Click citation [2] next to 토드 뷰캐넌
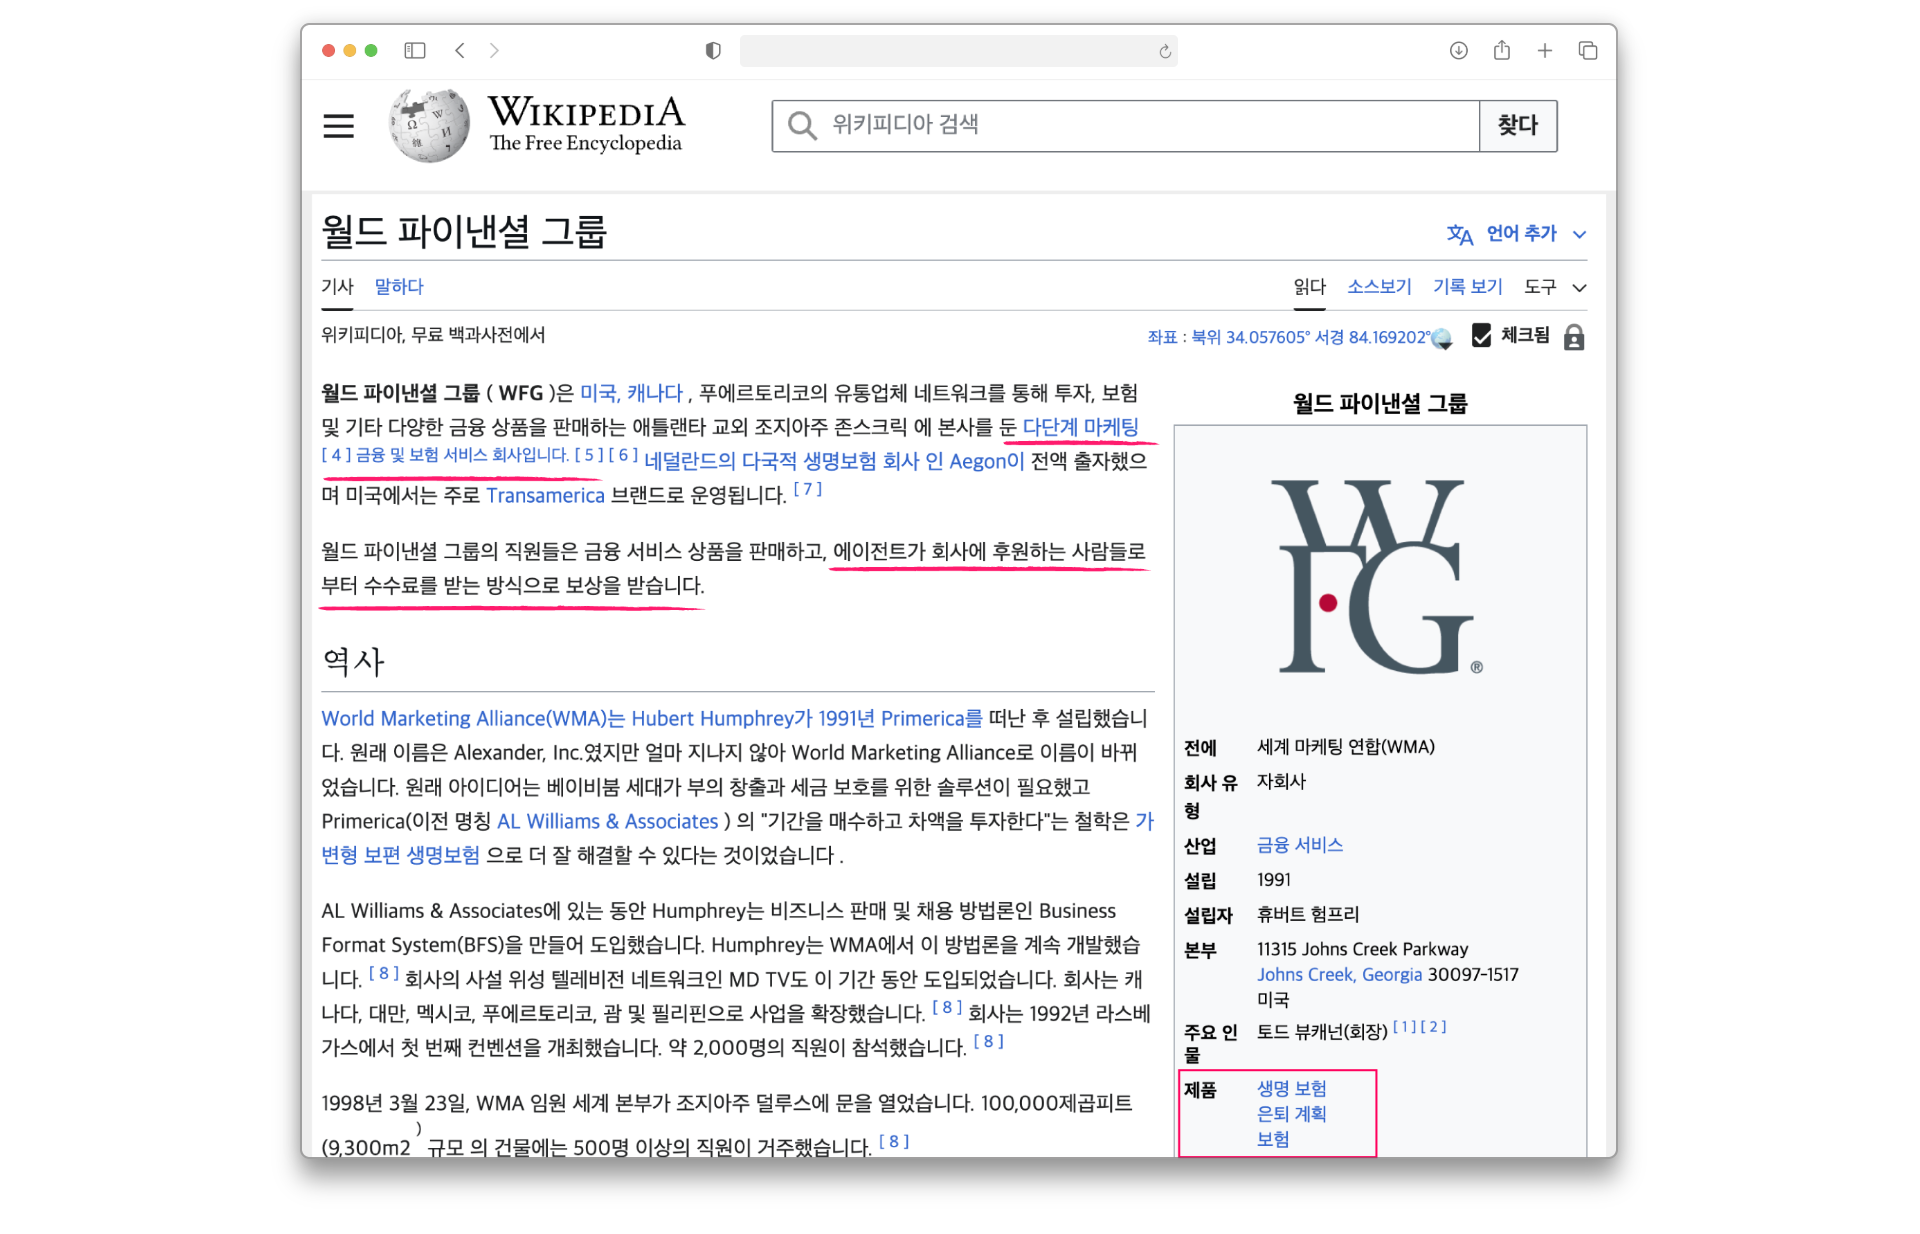This screenshot has height=1234, width=1920. tap(1433, 1027)
